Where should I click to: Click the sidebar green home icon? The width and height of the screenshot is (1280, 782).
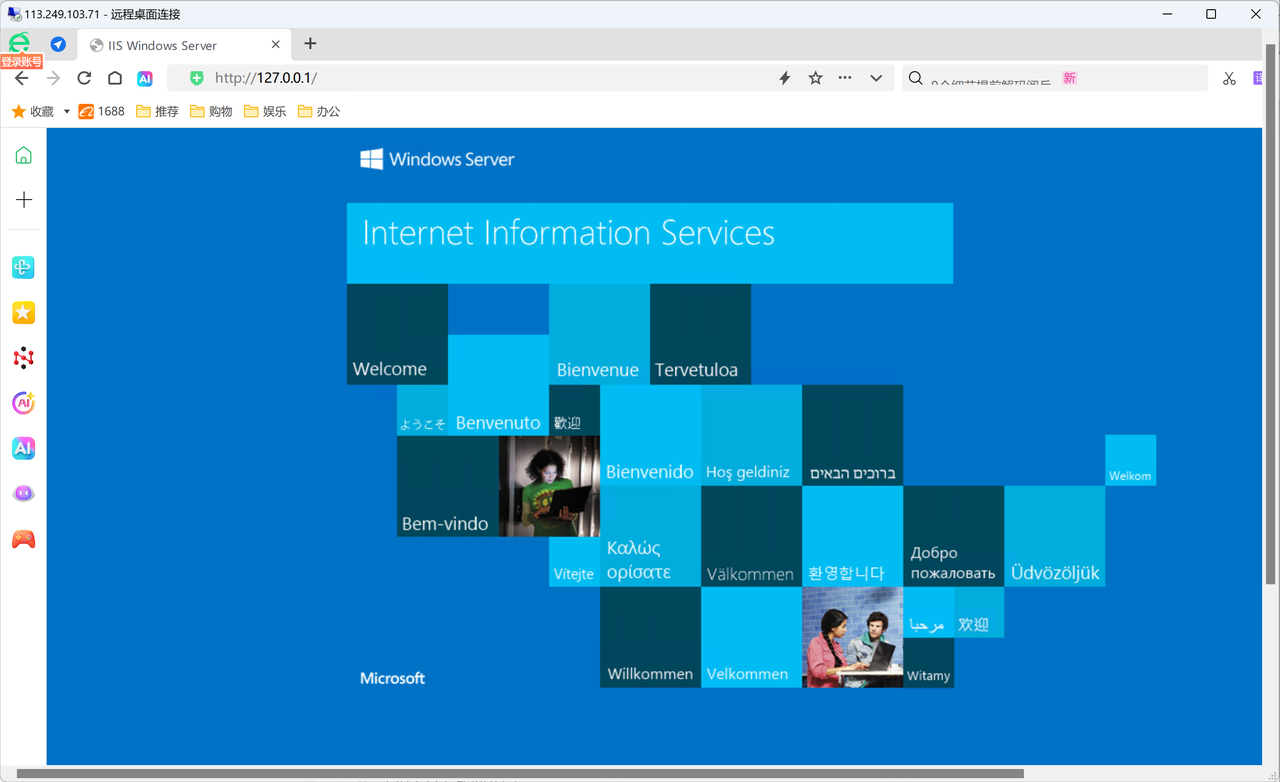click(x=23, y=155)
